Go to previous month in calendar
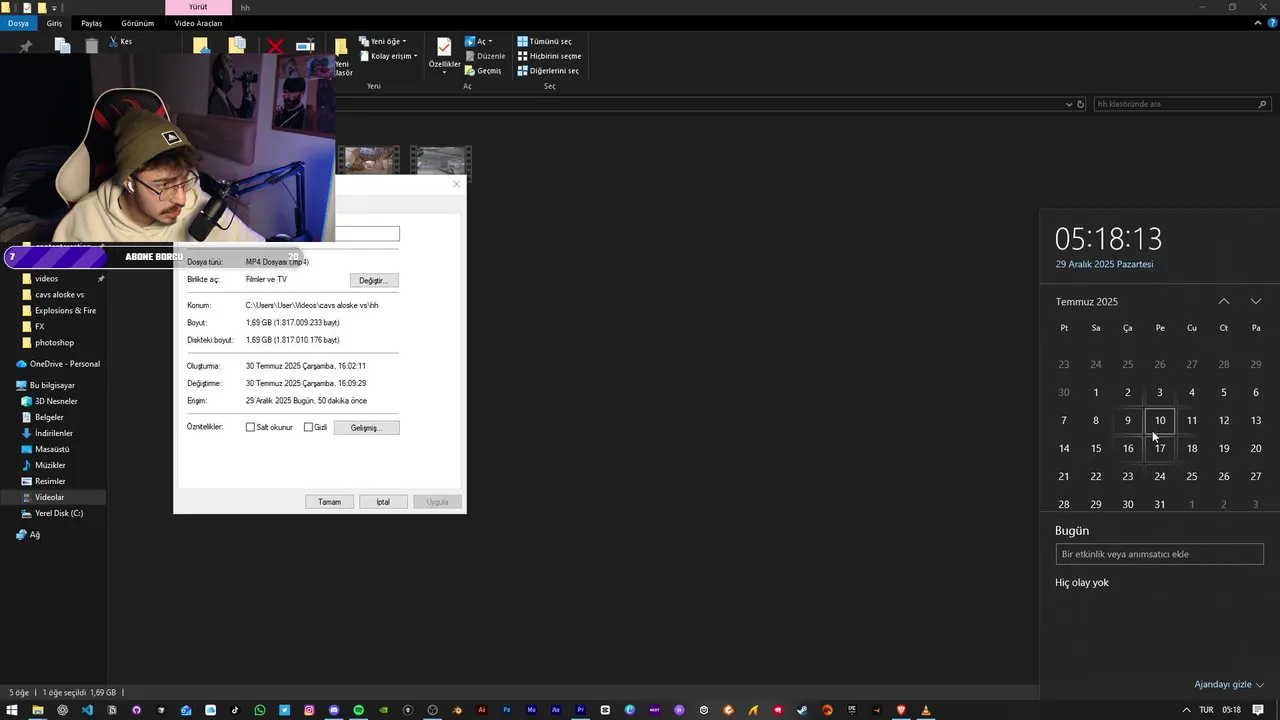The image size is (1280, 720). [1223, 301]
